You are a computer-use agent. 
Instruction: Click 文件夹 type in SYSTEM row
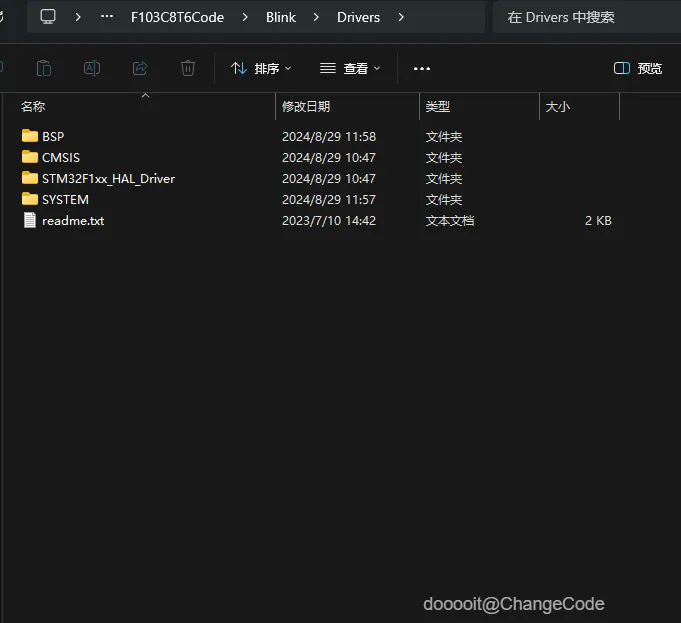(x=443, y=199)
